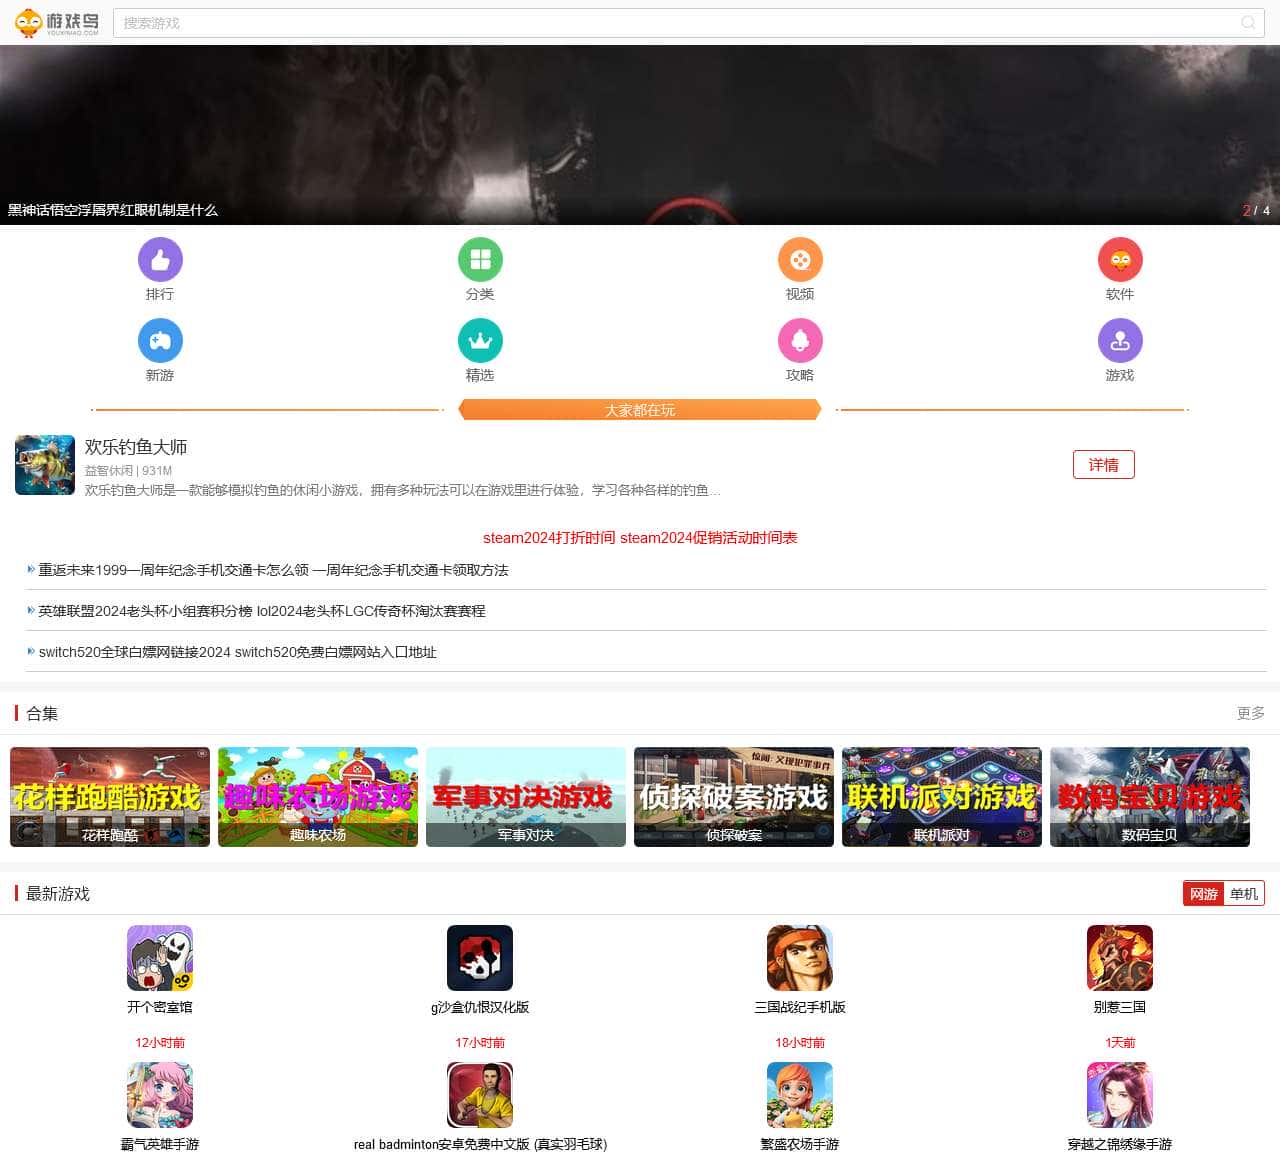The width and height of the screenshot is (1280, 1167).
Task: Open the 花样跑酷 collection thumbnail
Action: point(110,797)
